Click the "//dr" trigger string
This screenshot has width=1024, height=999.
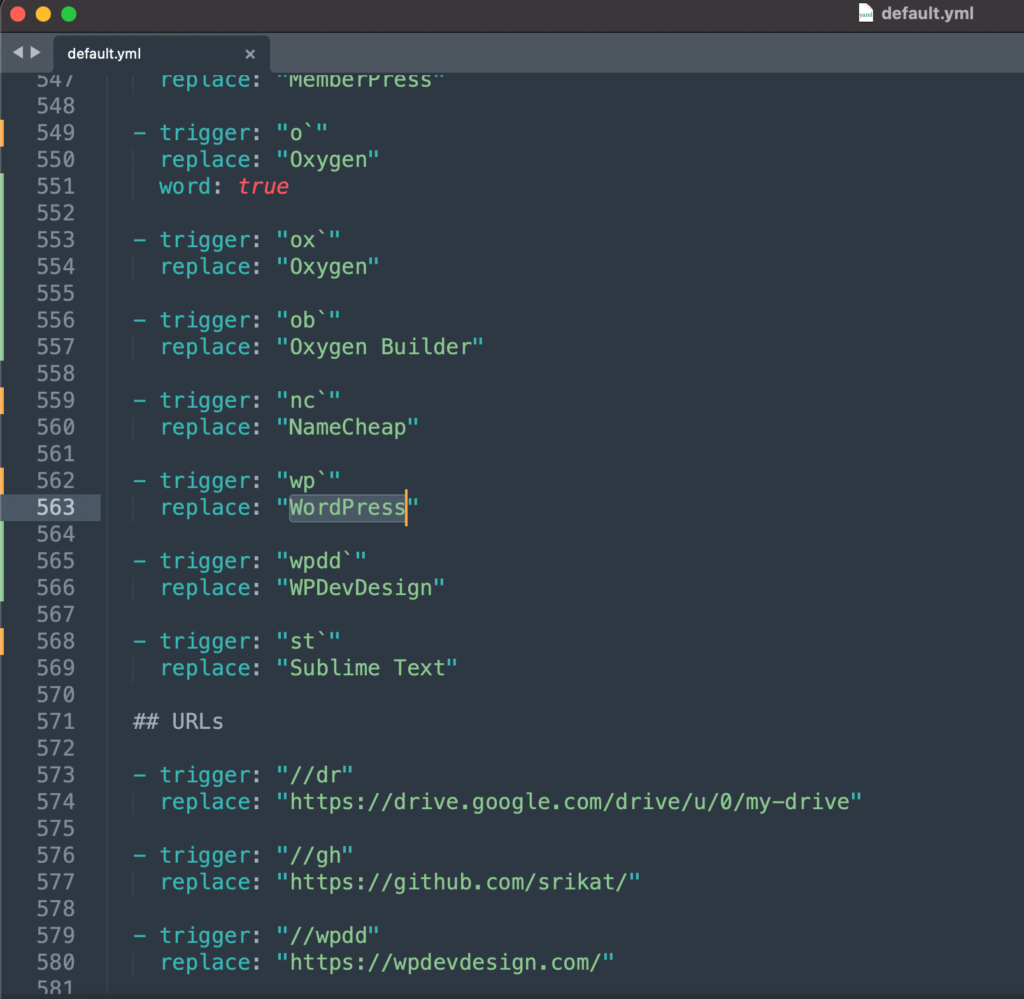click(x=315, y=776)
